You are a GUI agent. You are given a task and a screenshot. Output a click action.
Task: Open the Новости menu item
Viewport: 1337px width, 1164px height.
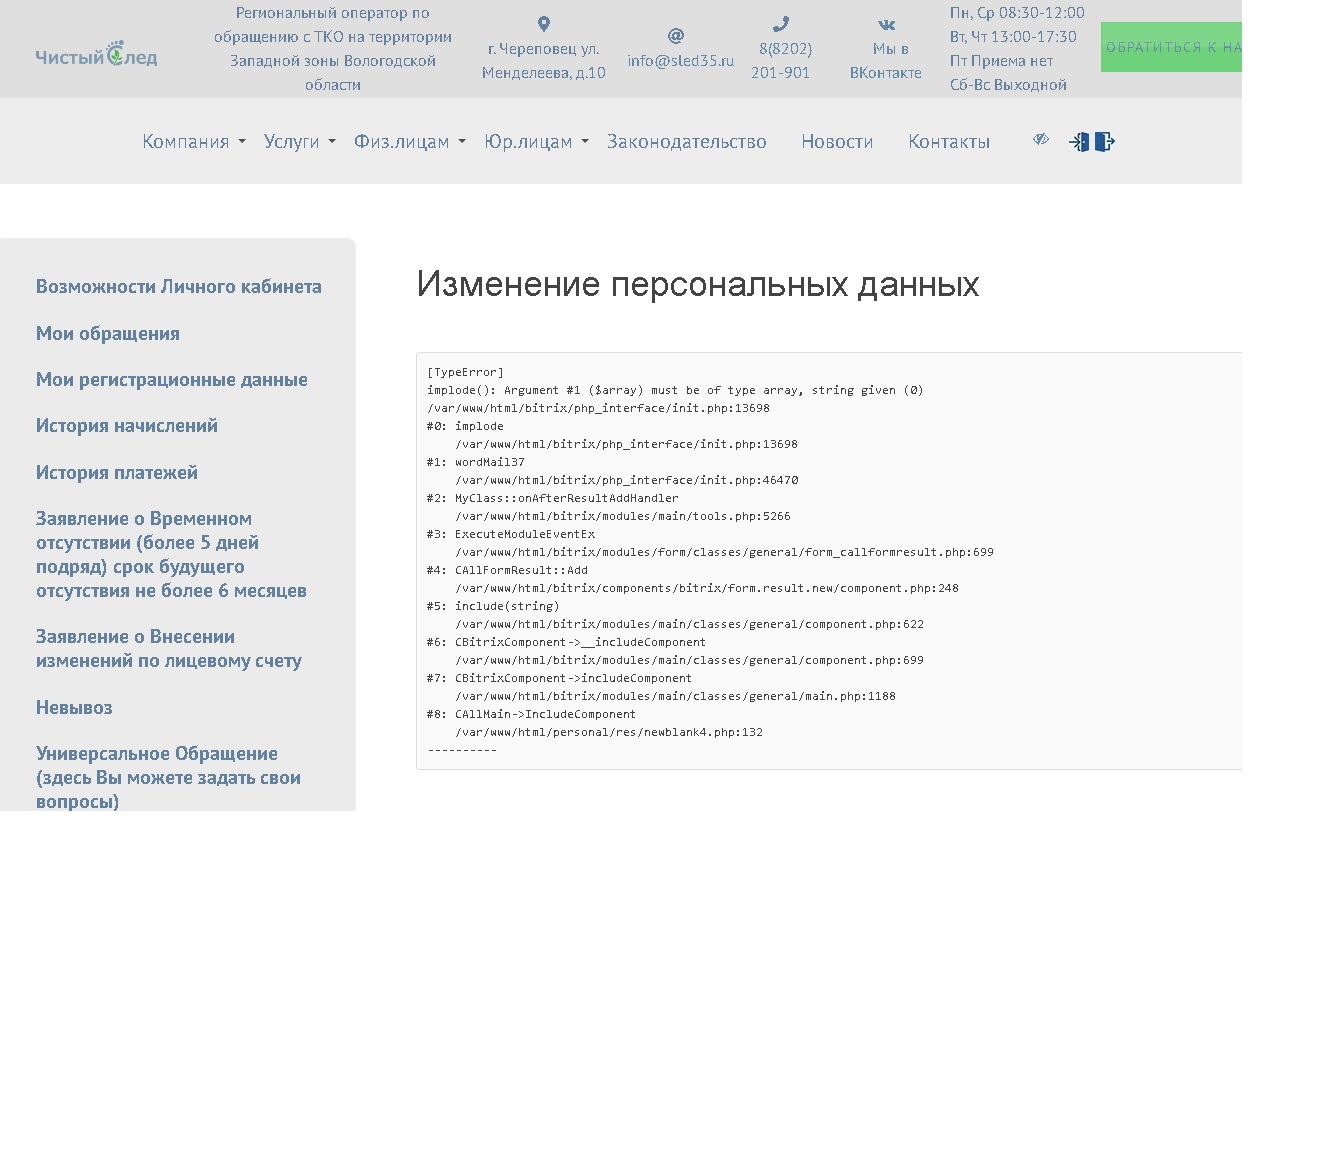click(x=837, y=142)
